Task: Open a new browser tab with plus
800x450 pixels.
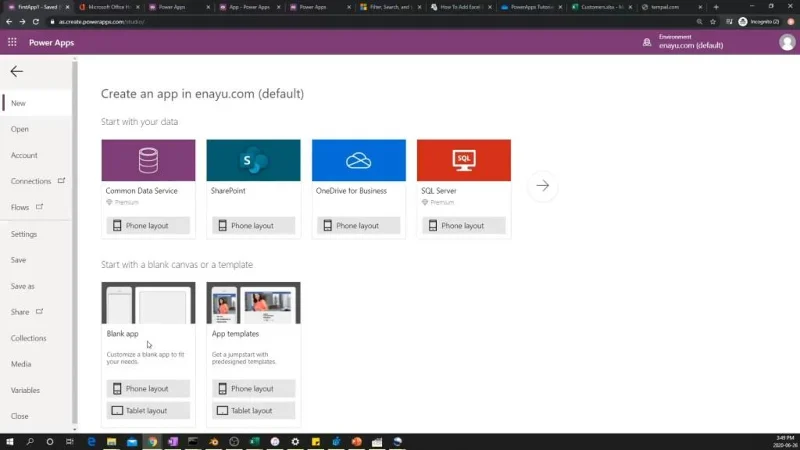Action: click(x=716, y=7)
